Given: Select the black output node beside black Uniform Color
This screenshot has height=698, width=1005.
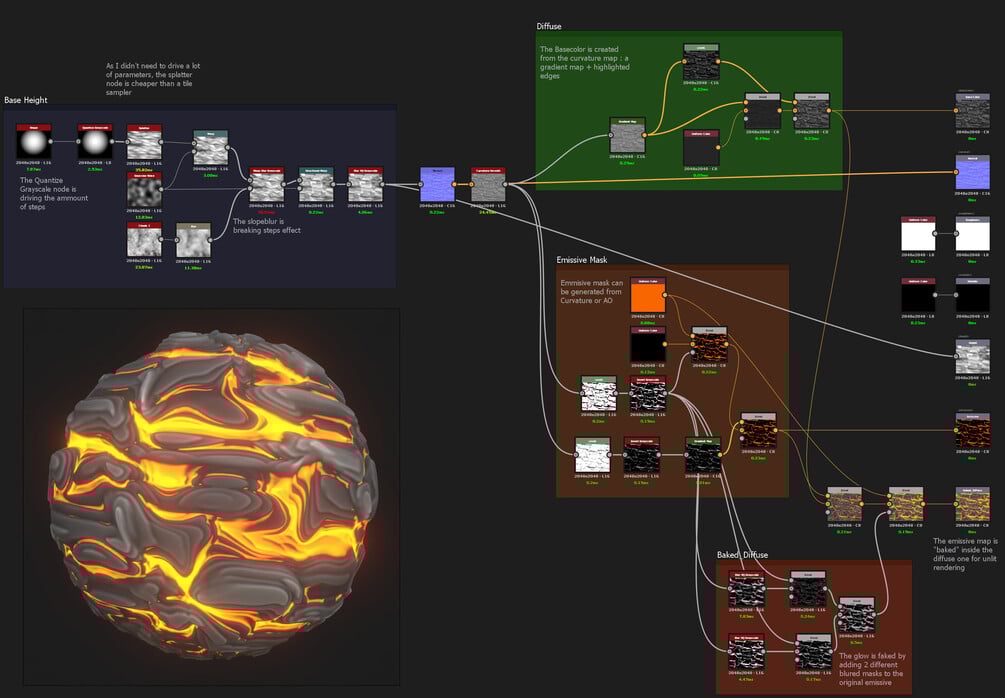Looking at the screenshot, I should [972, 295].
